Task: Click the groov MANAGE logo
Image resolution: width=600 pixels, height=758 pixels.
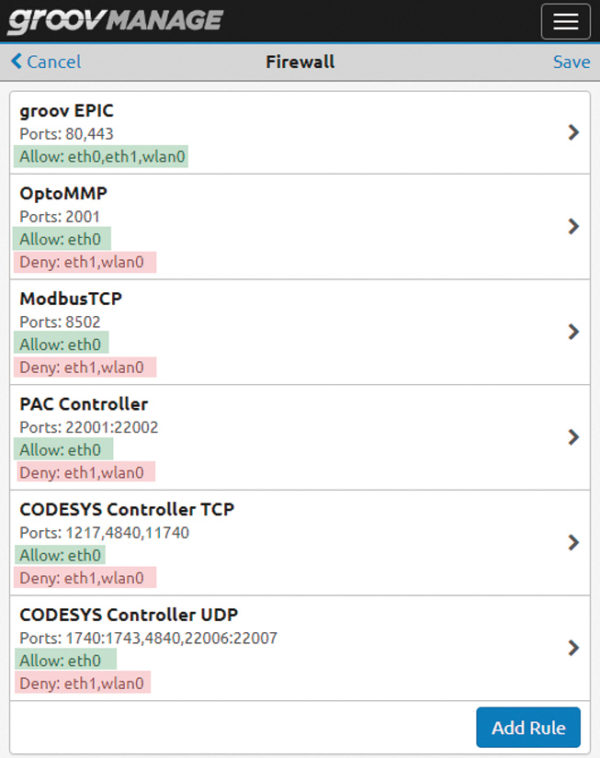Action: [116, 21]
